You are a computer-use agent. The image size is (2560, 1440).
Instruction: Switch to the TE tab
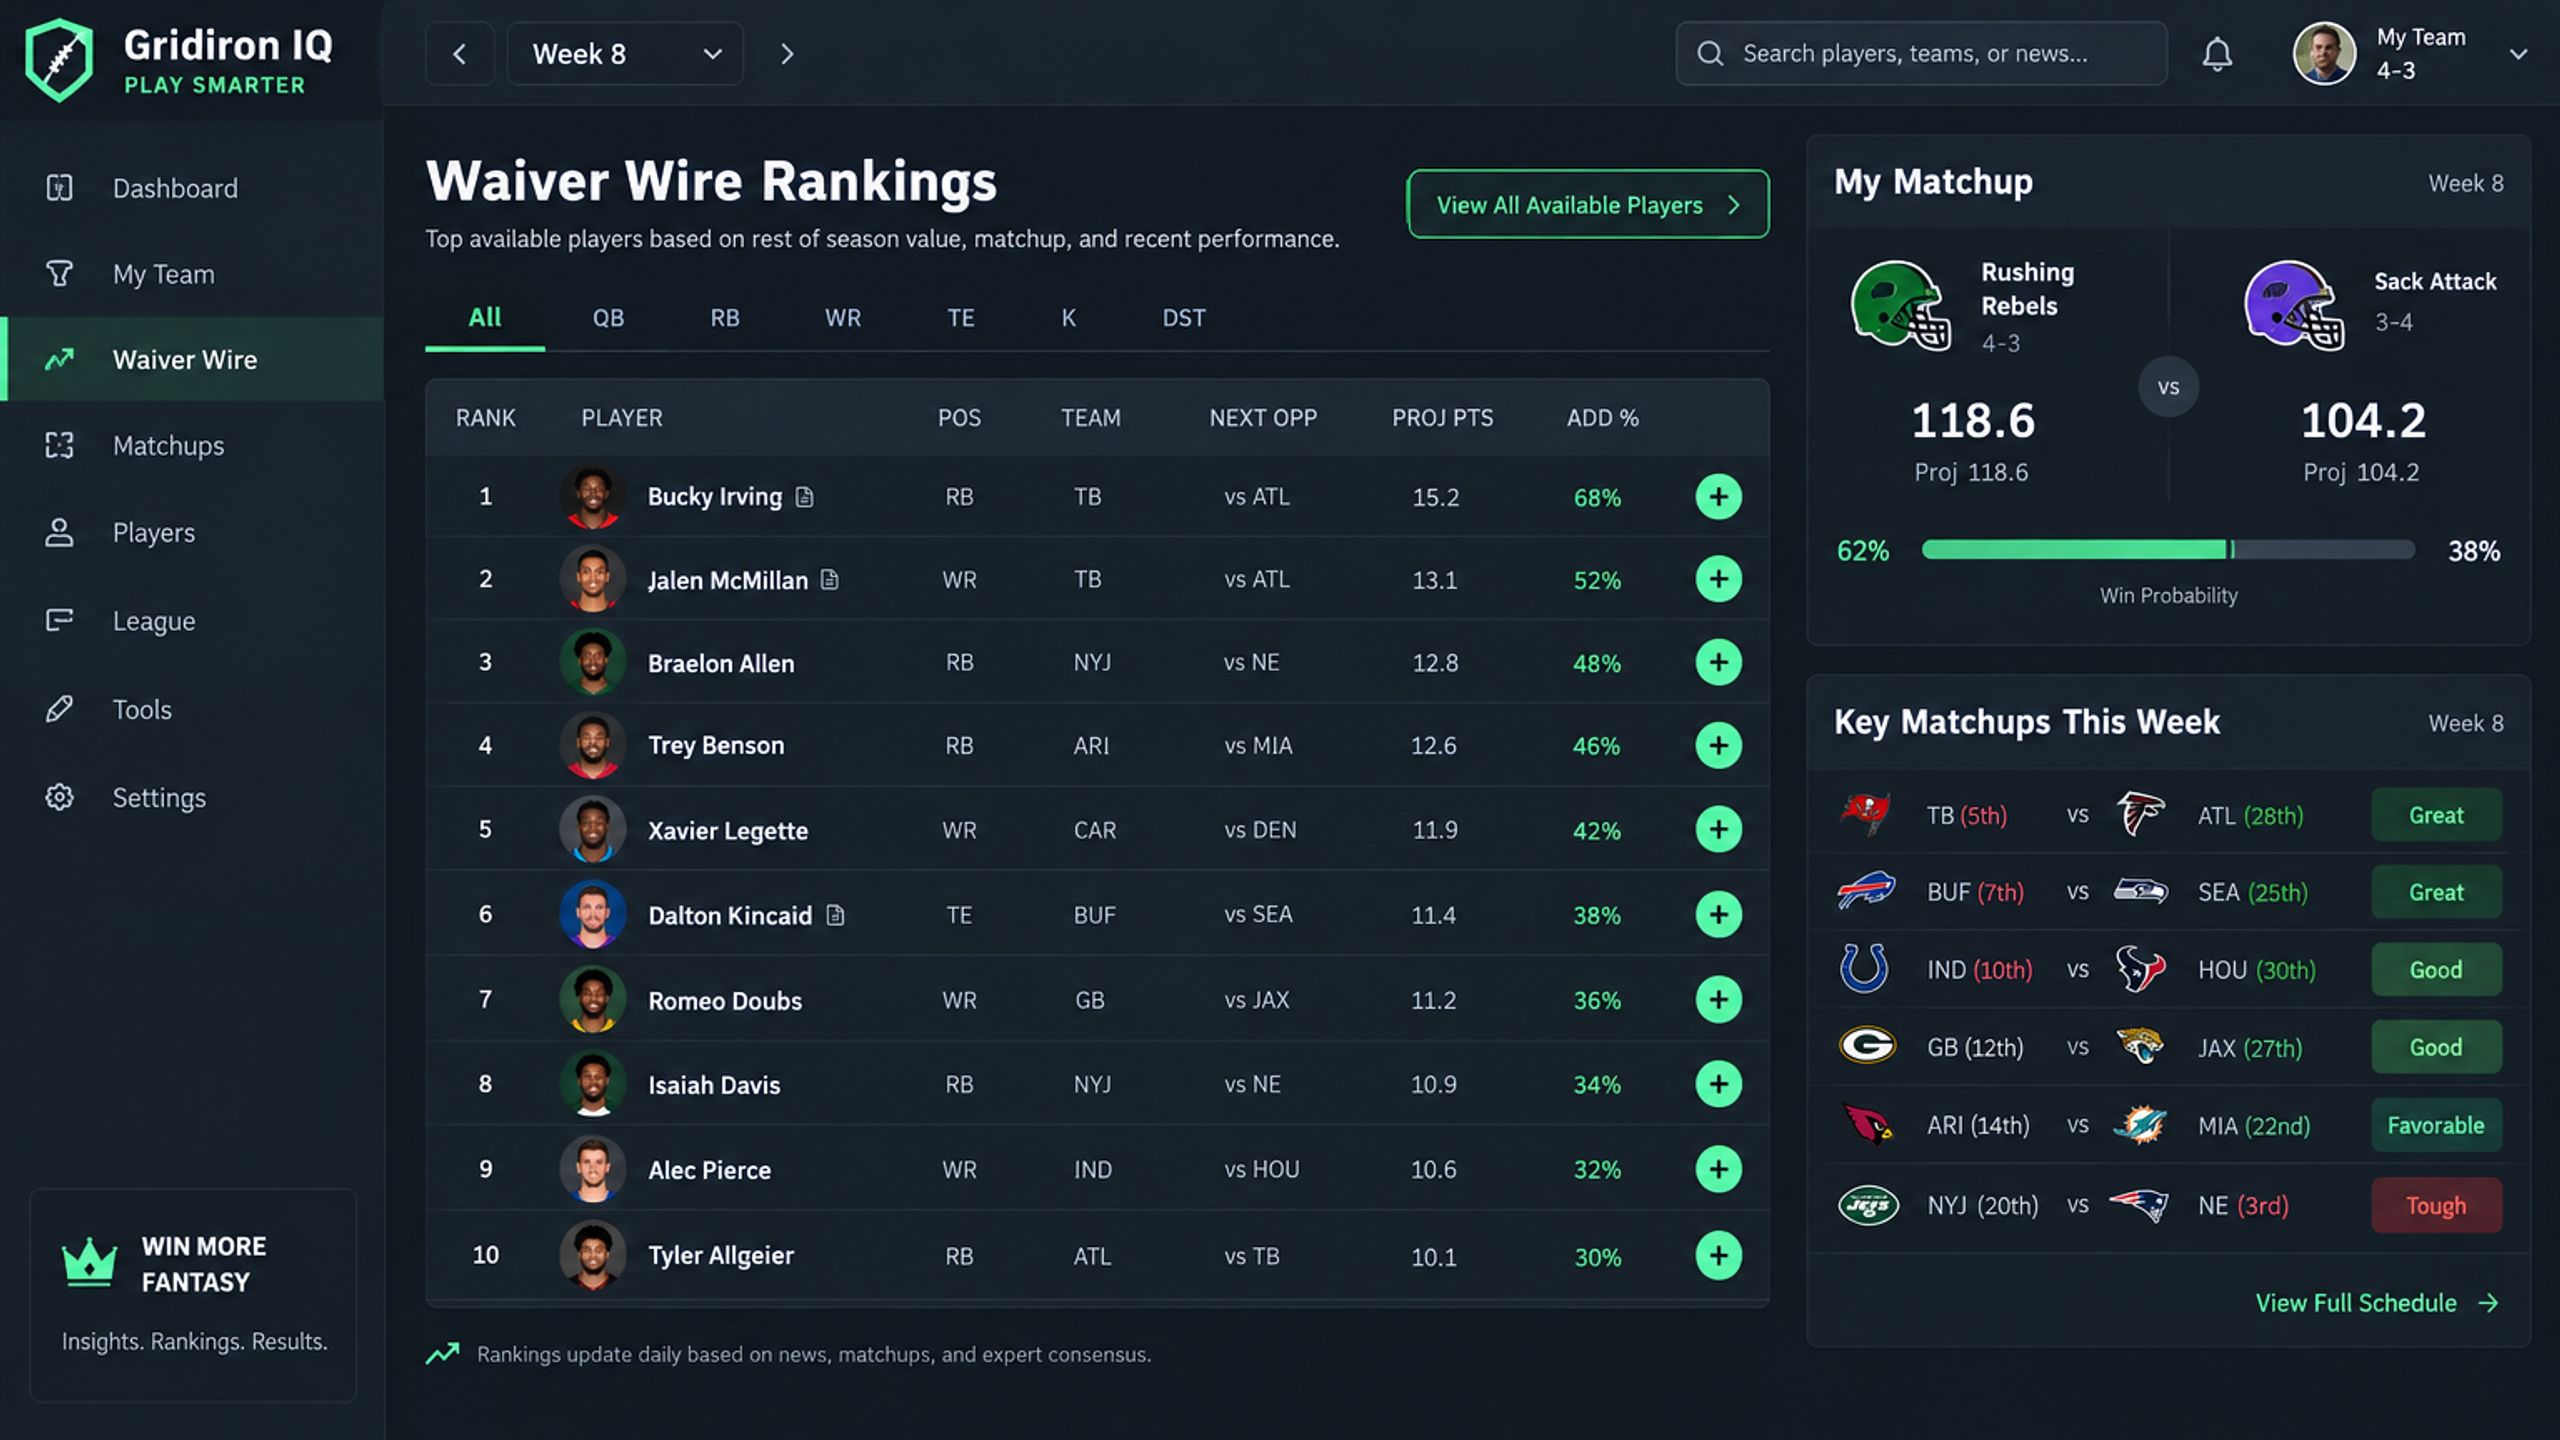tap(960, 318)
